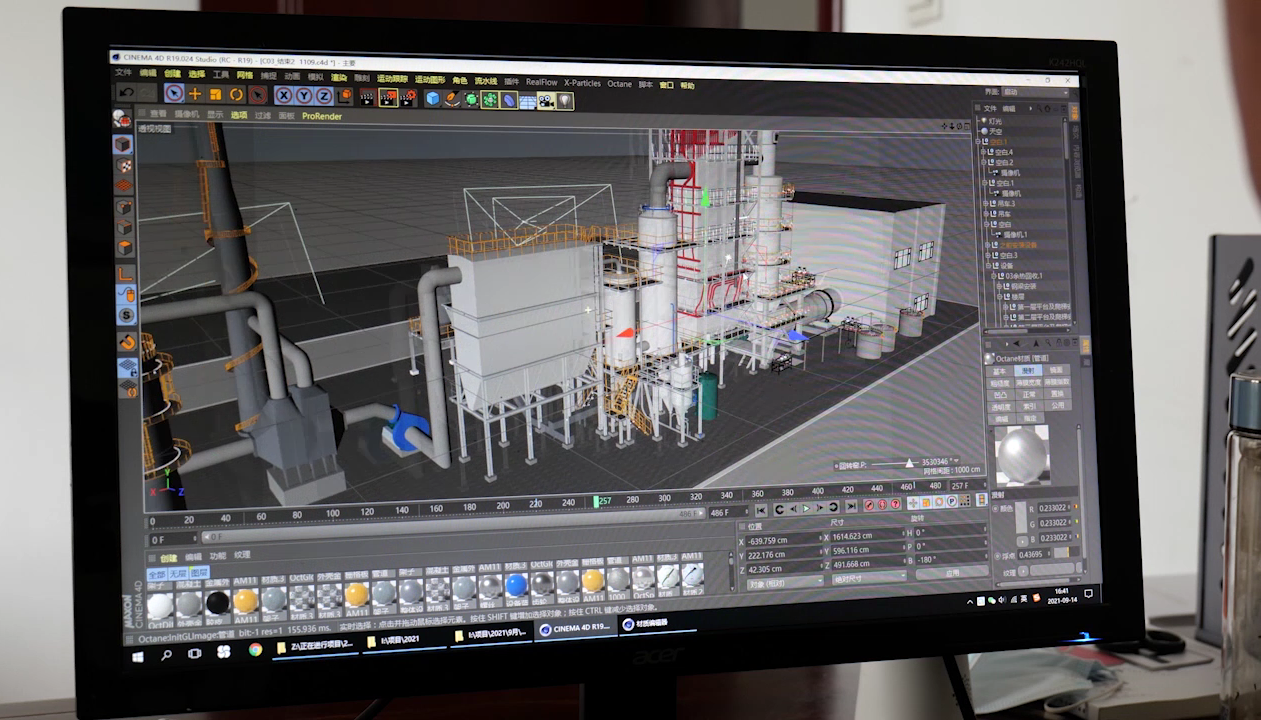Switch to the 透明度 material tab

[x=1001, y=407]
